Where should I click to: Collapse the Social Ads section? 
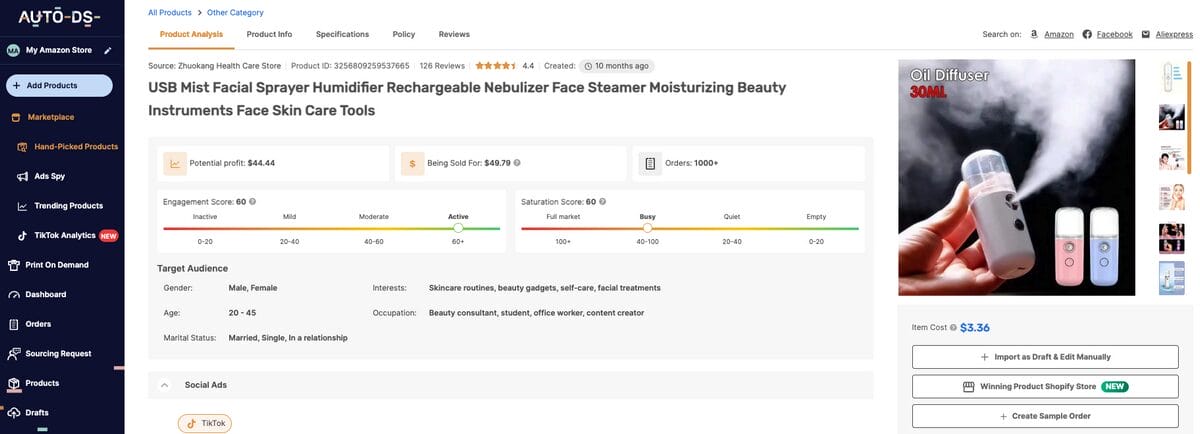[163, 384]
